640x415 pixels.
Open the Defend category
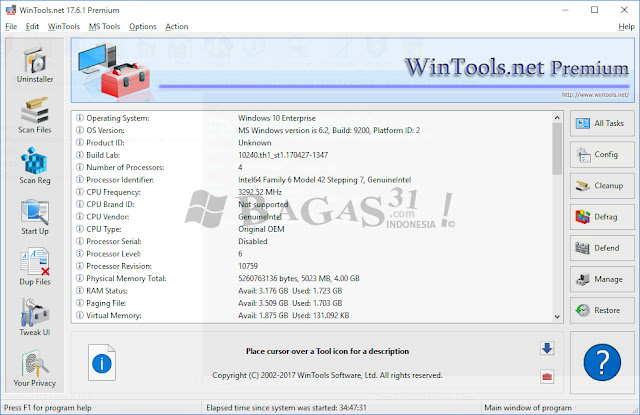(602, 248)
